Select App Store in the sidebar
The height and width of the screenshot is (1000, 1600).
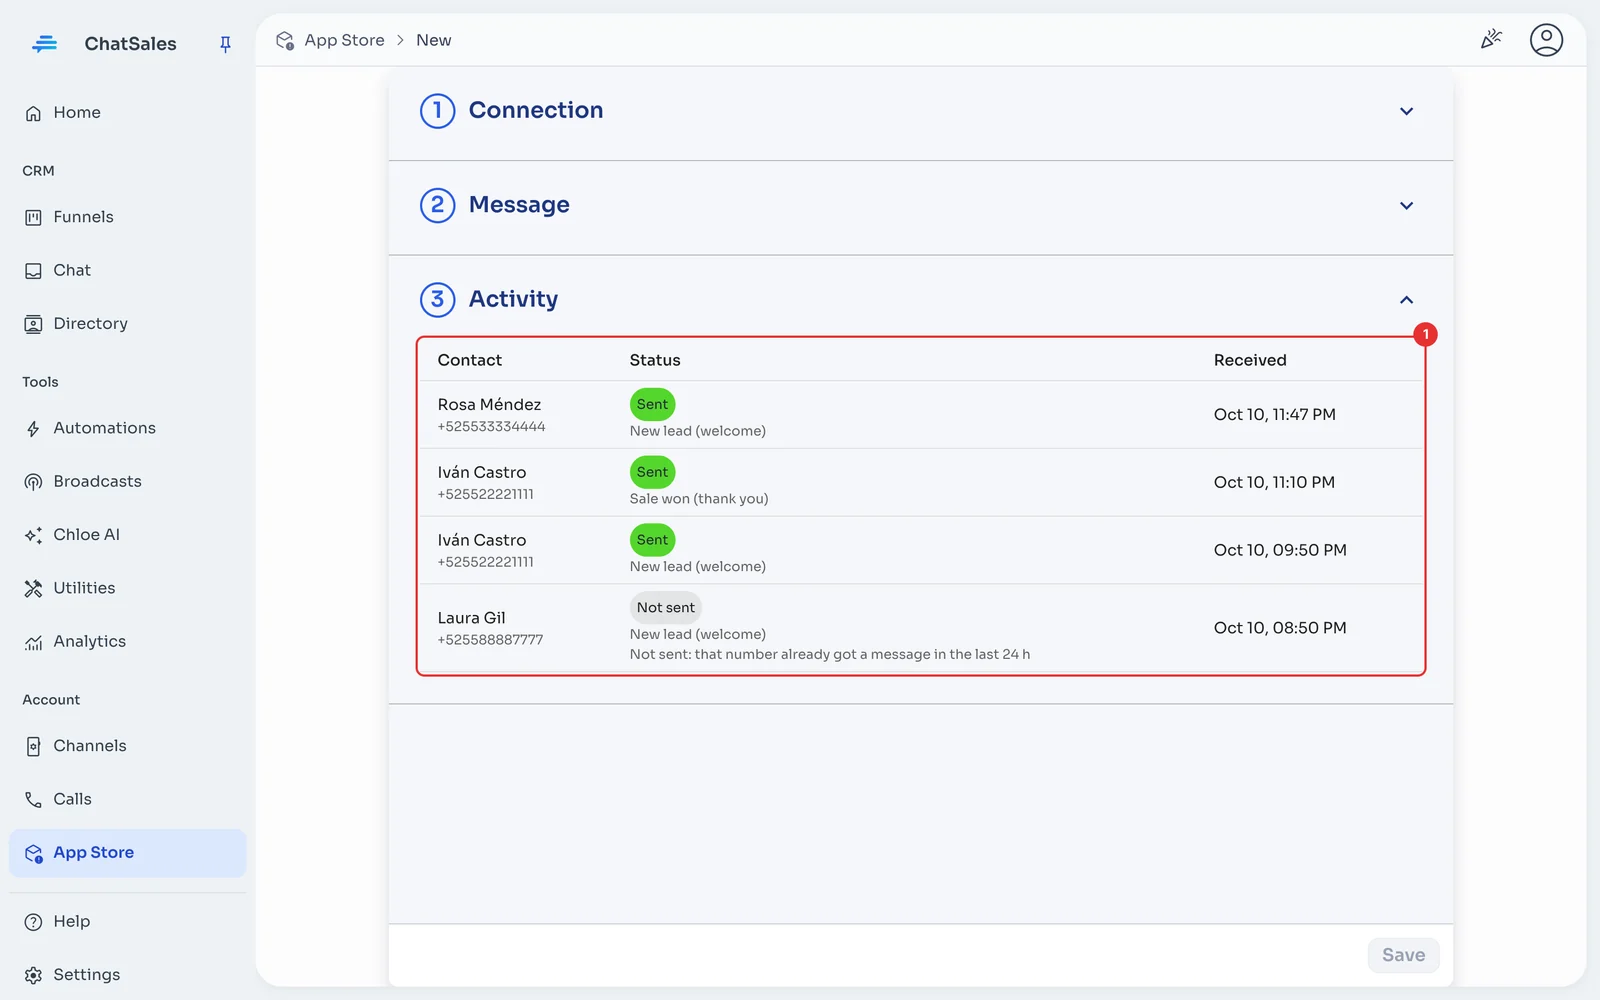pyautogui.click(x=127, y=853)
